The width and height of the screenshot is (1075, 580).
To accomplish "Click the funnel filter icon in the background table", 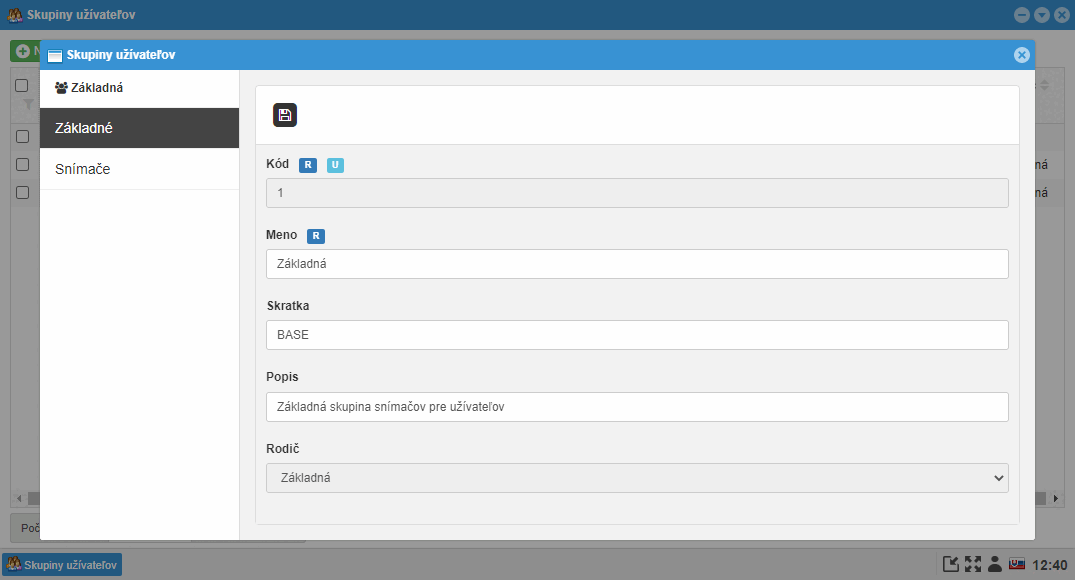I will (x=28, y=104).
